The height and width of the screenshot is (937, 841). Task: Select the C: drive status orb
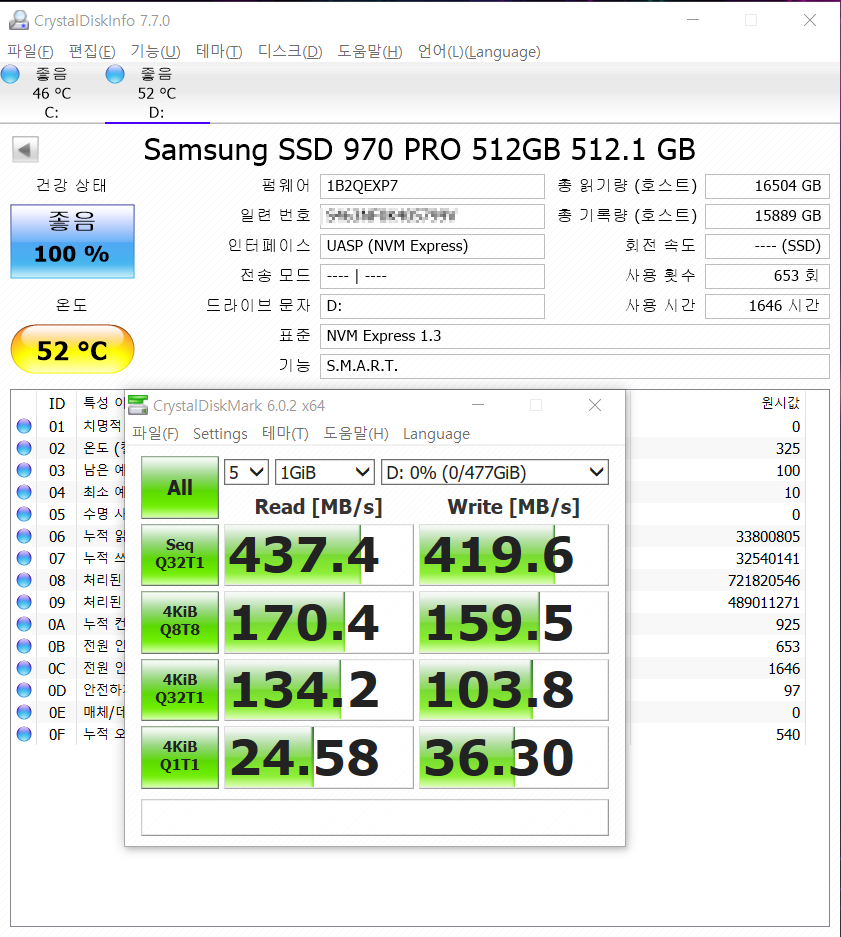tap(10, 74)
